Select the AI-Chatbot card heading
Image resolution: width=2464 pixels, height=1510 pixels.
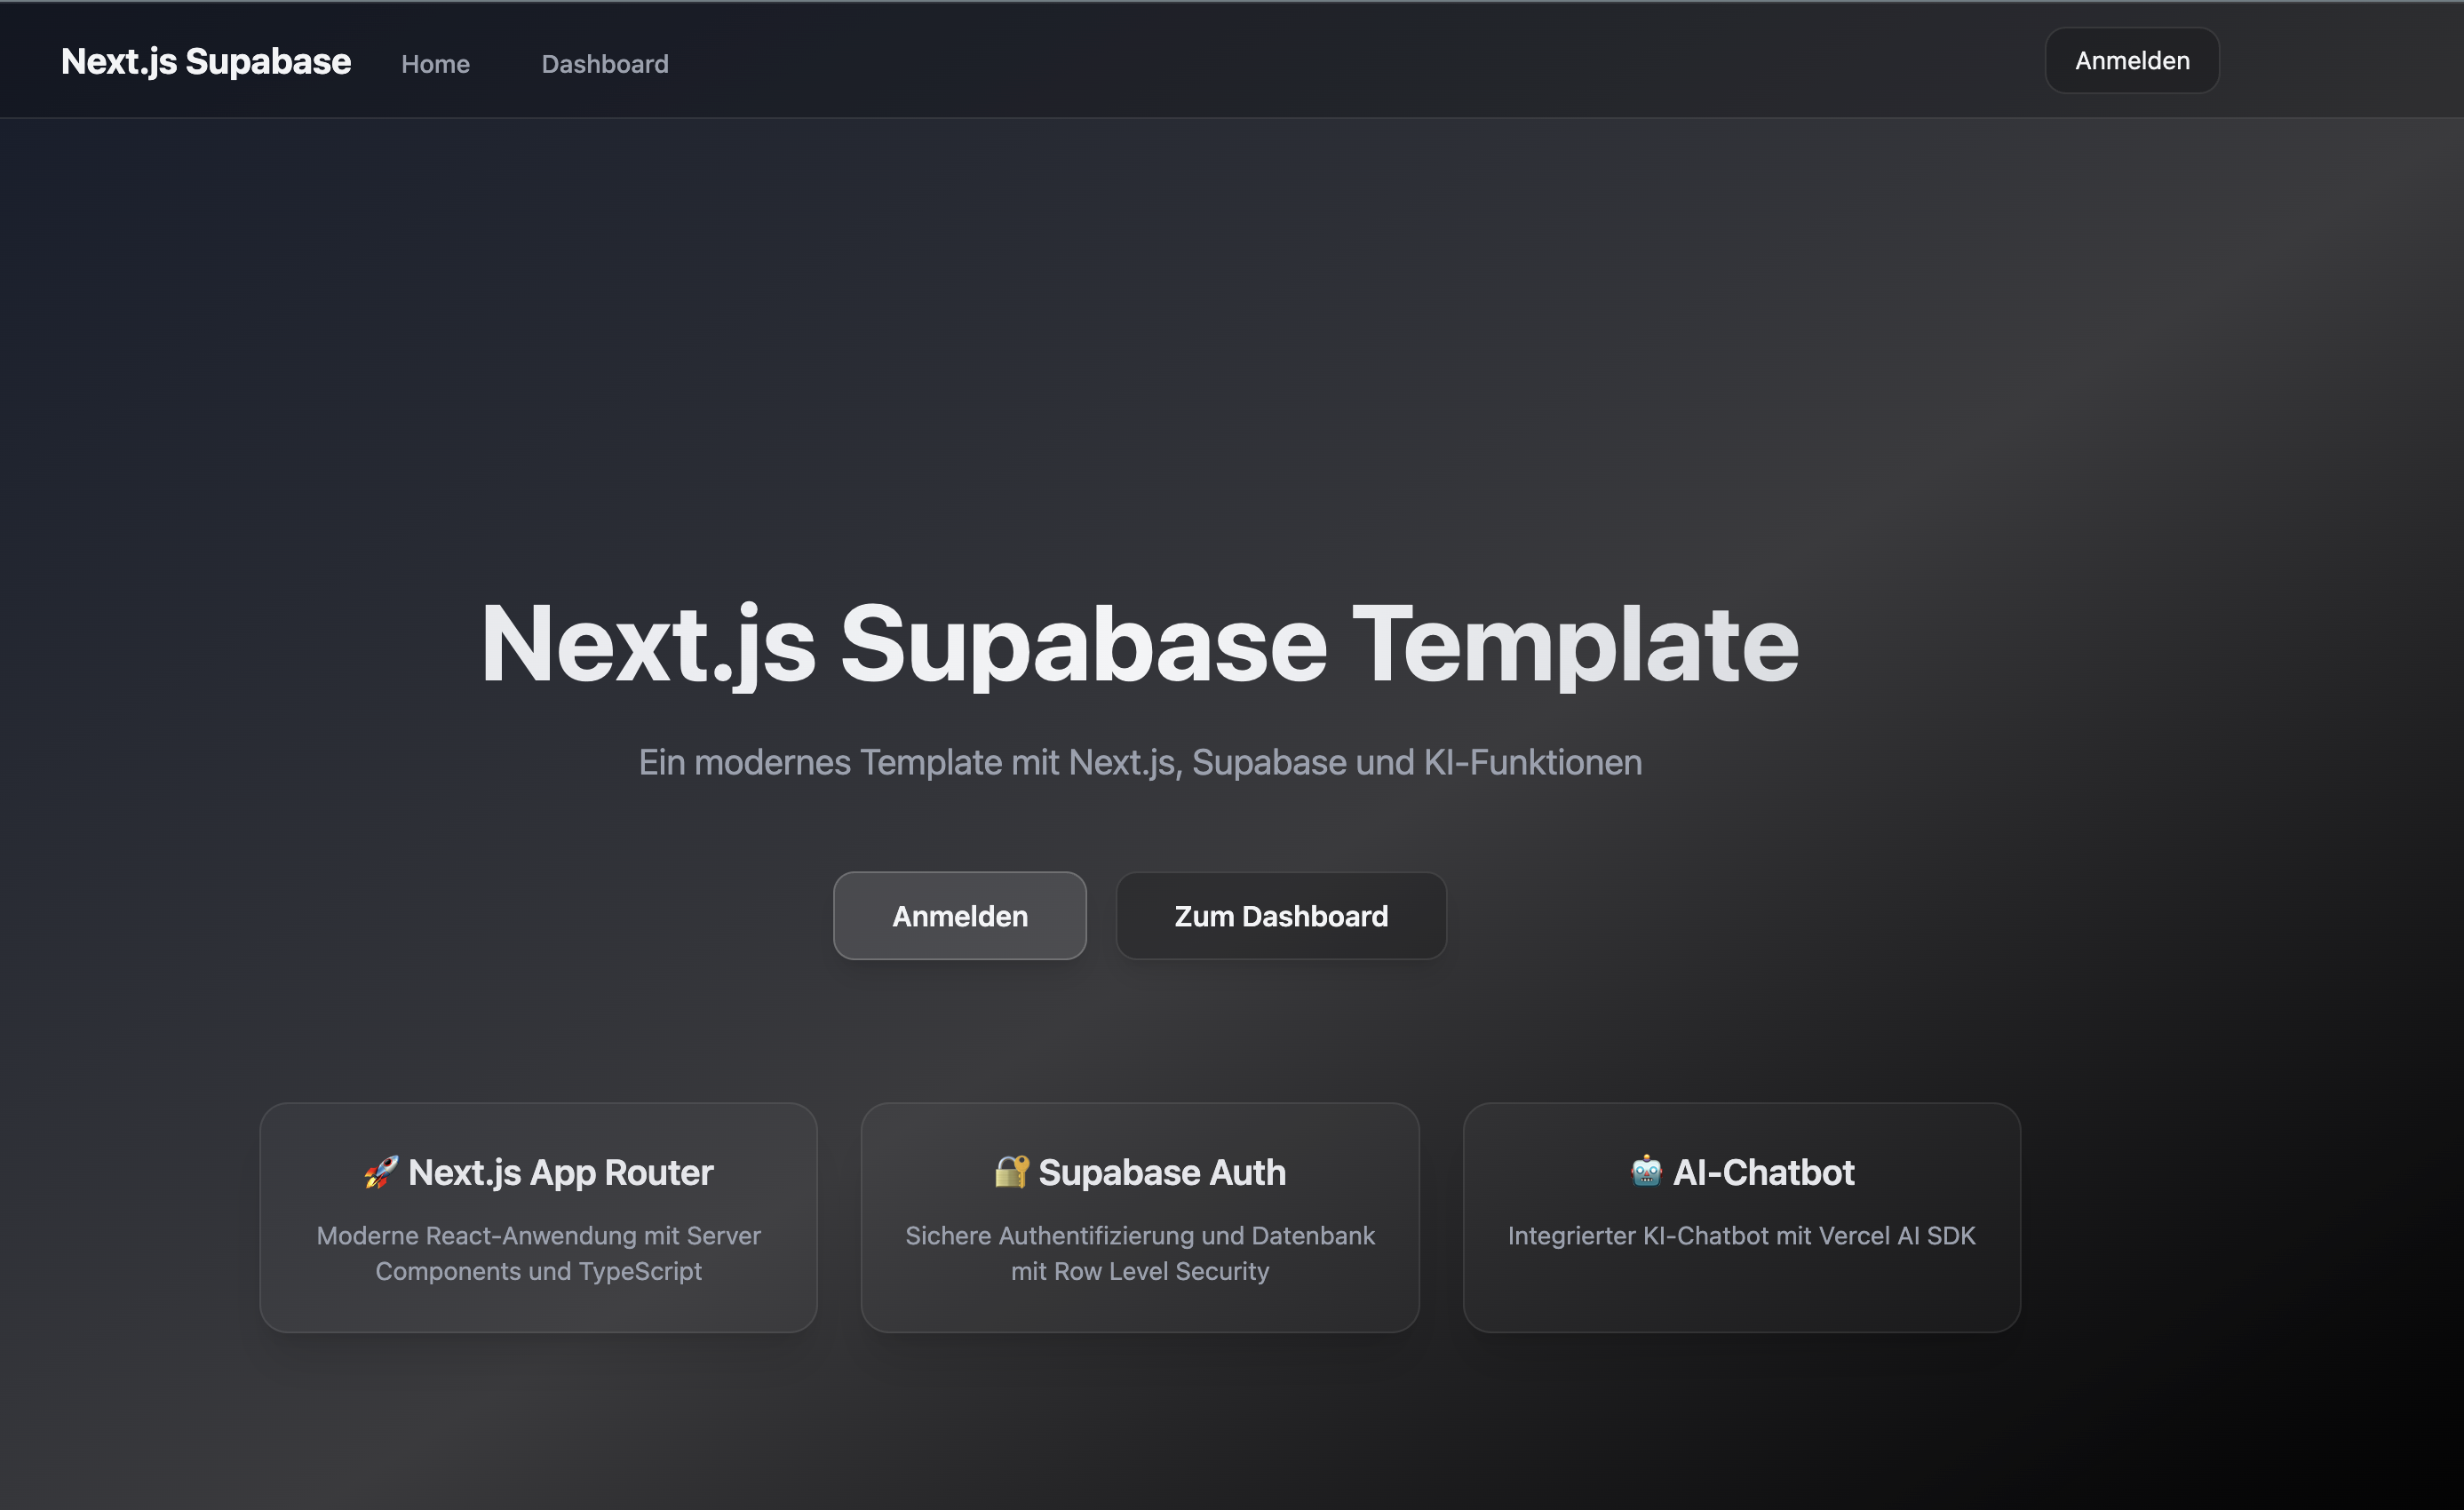(x=1763, y=1172)
